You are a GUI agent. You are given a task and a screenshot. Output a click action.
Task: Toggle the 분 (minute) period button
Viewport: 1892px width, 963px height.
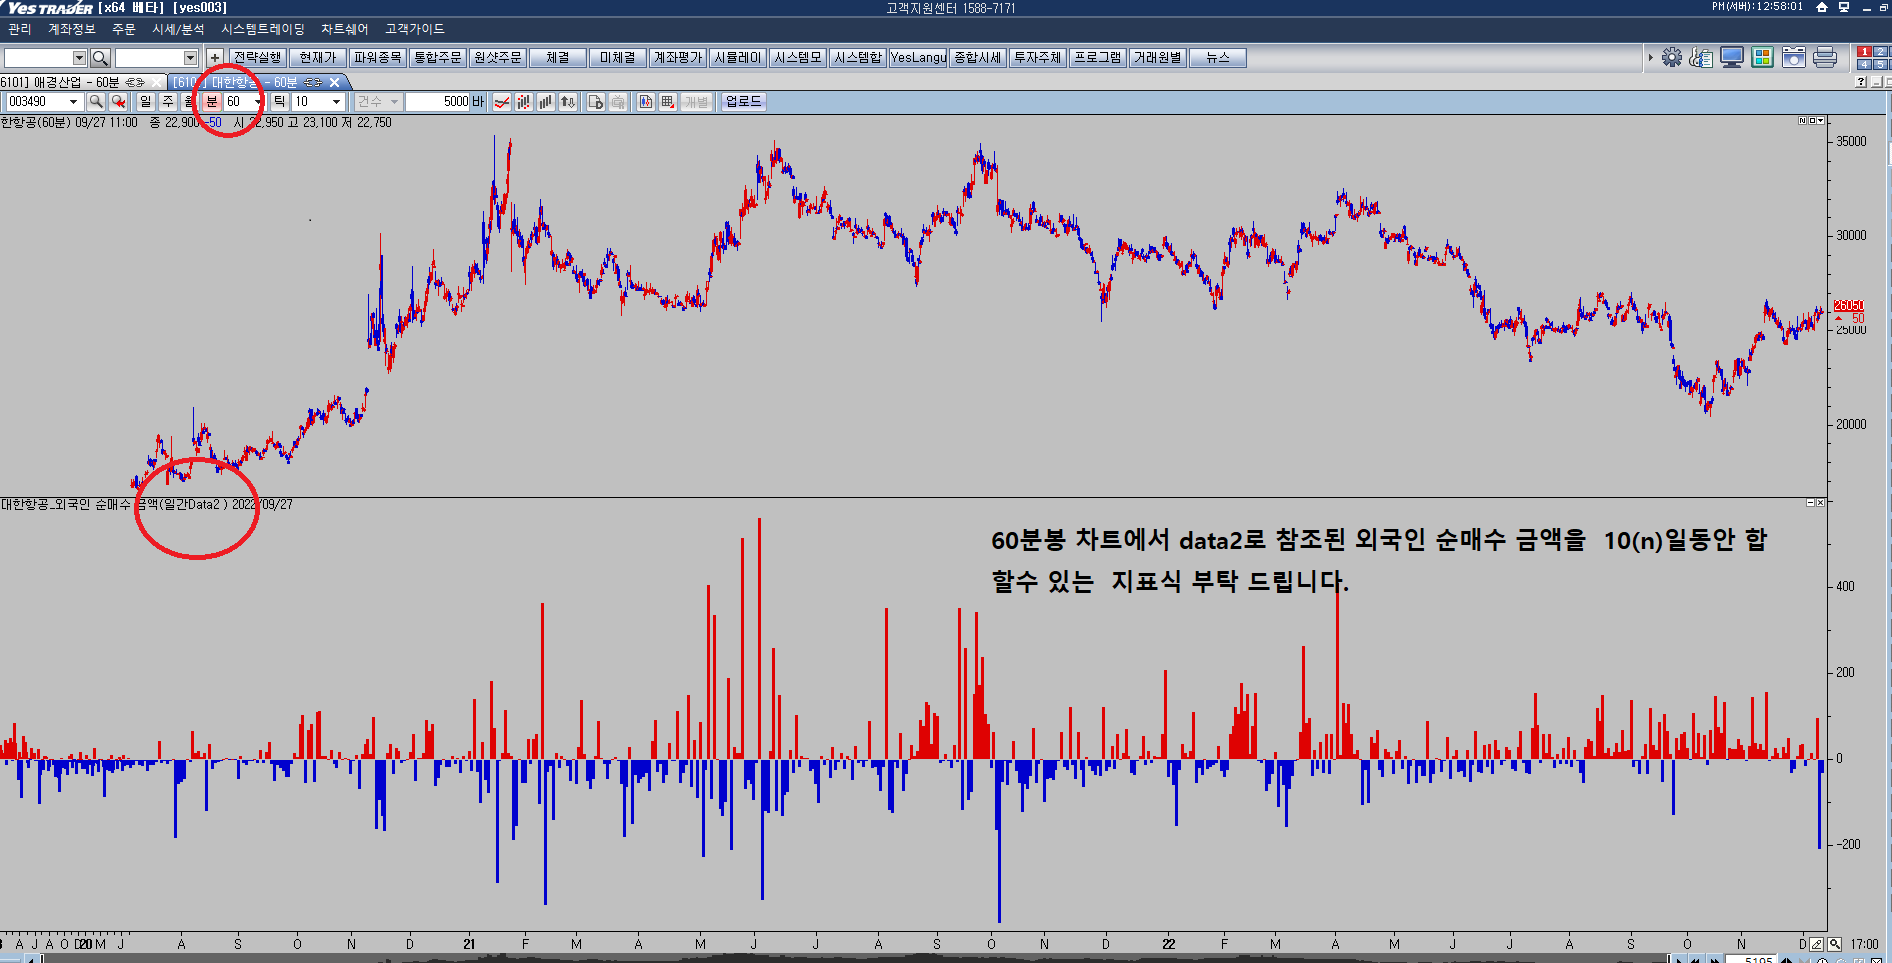point(211,102)
